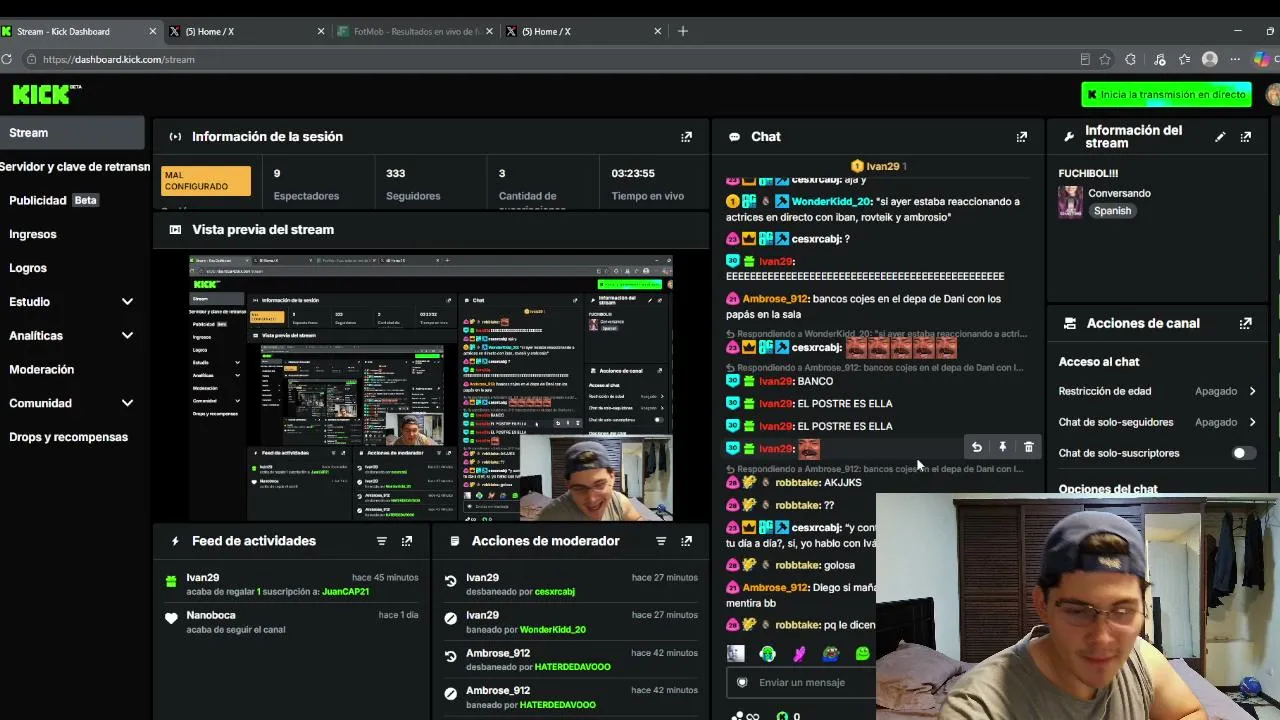The width and height of the screenshot is (1280, 720).
Task: Open JuanCAP21 profile link in activity feed
Action: (346, 592)
